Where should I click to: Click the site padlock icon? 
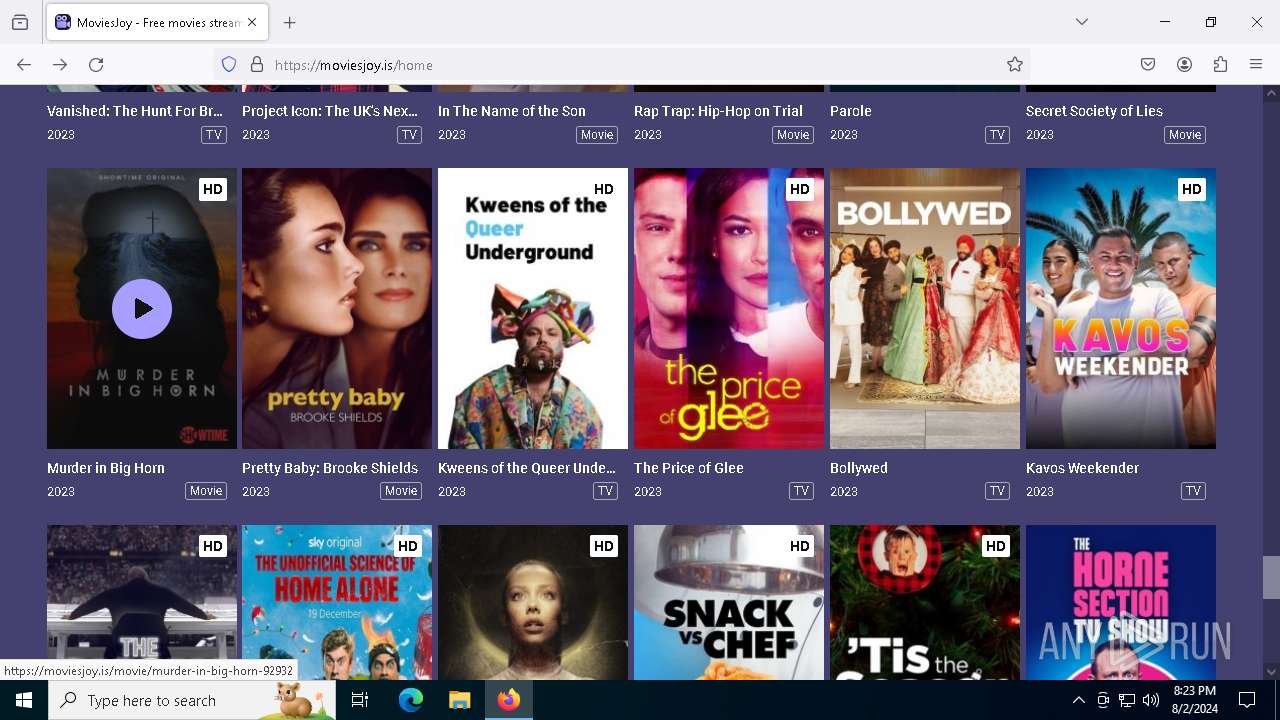(257, 65)
